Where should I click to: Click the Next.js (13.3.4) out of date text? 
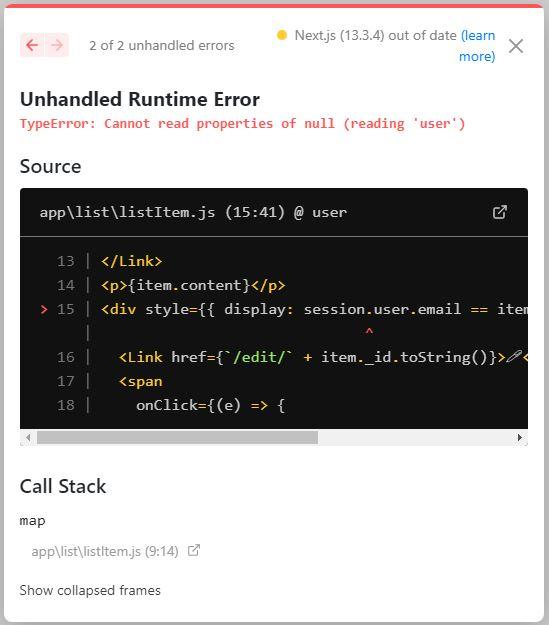(x=376, y=35)
